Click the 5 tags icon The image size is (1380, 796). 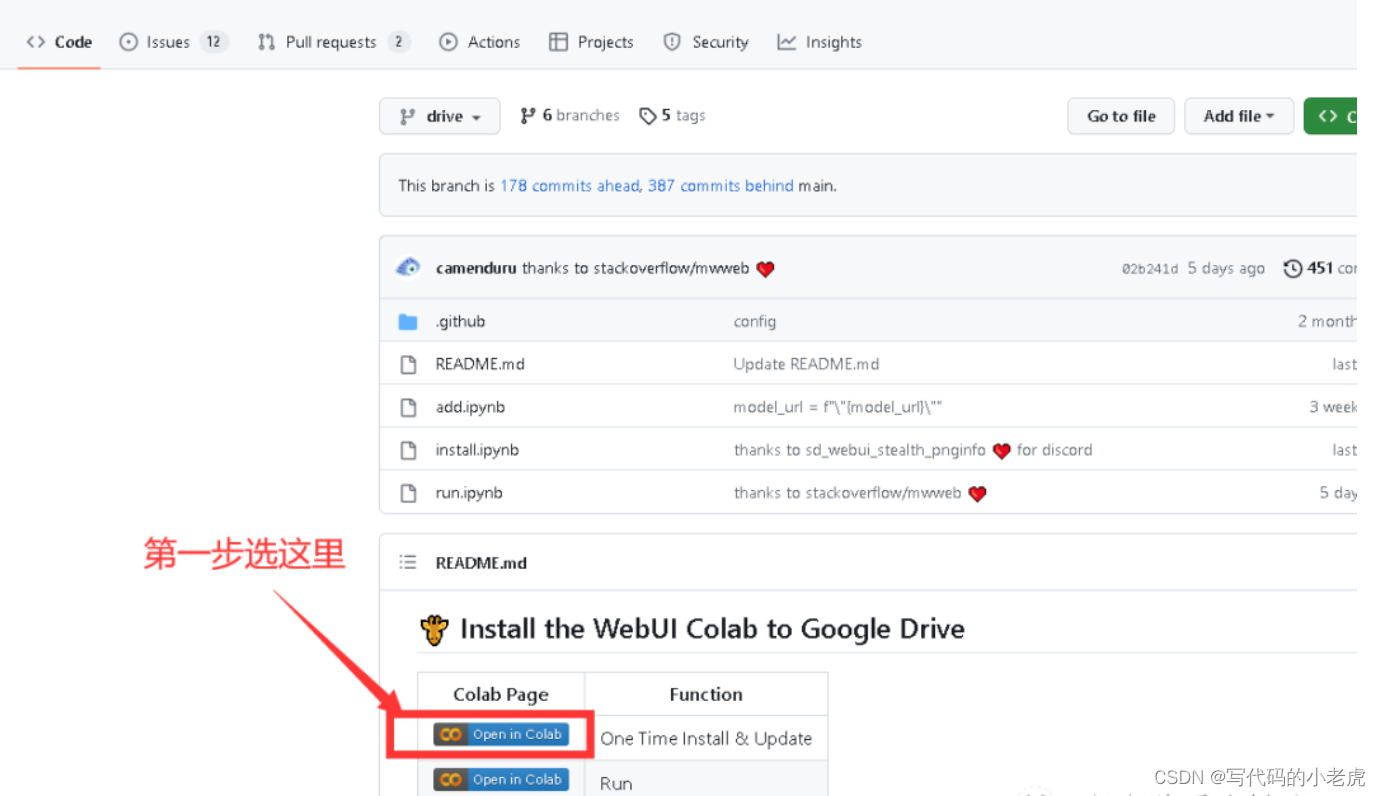click(x=648, y=115)
